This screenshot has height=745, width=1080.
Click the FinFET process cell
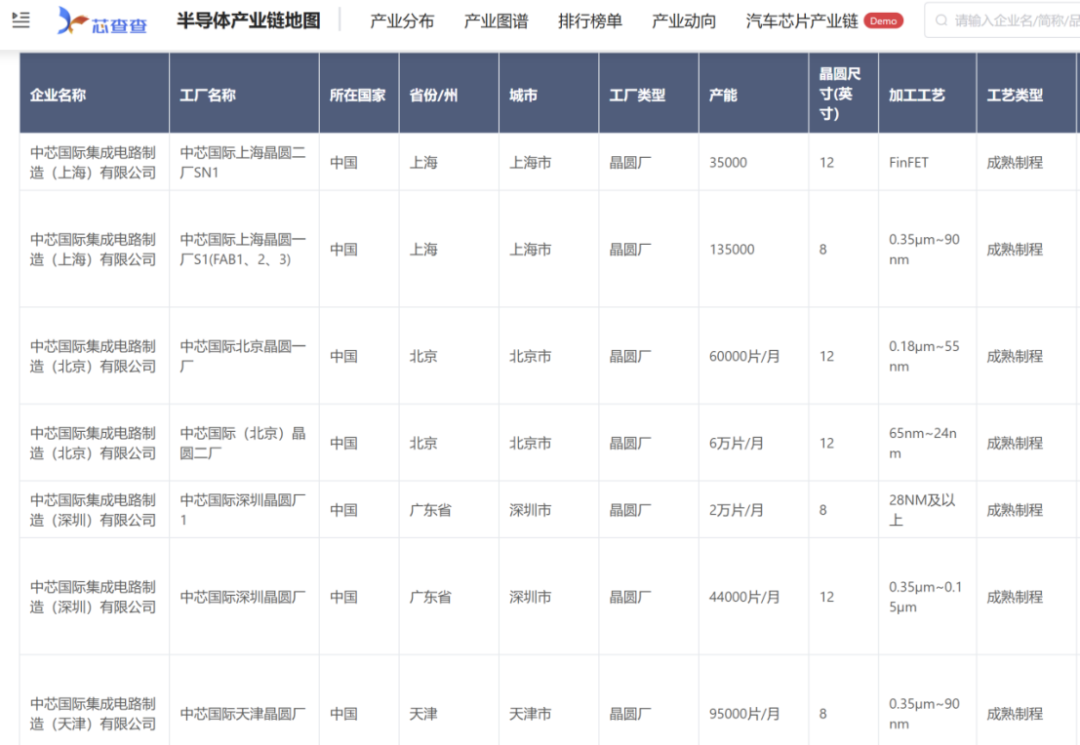pyautogui.click(x=908, y=162)
